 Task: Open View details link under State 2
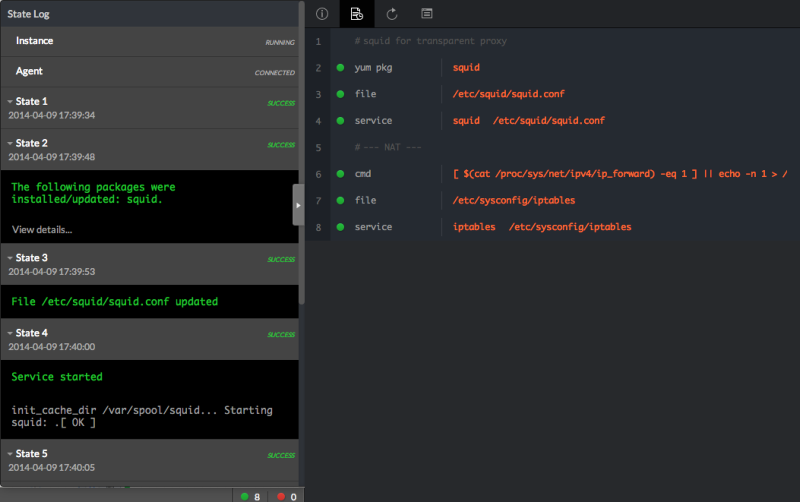(42, 230)
